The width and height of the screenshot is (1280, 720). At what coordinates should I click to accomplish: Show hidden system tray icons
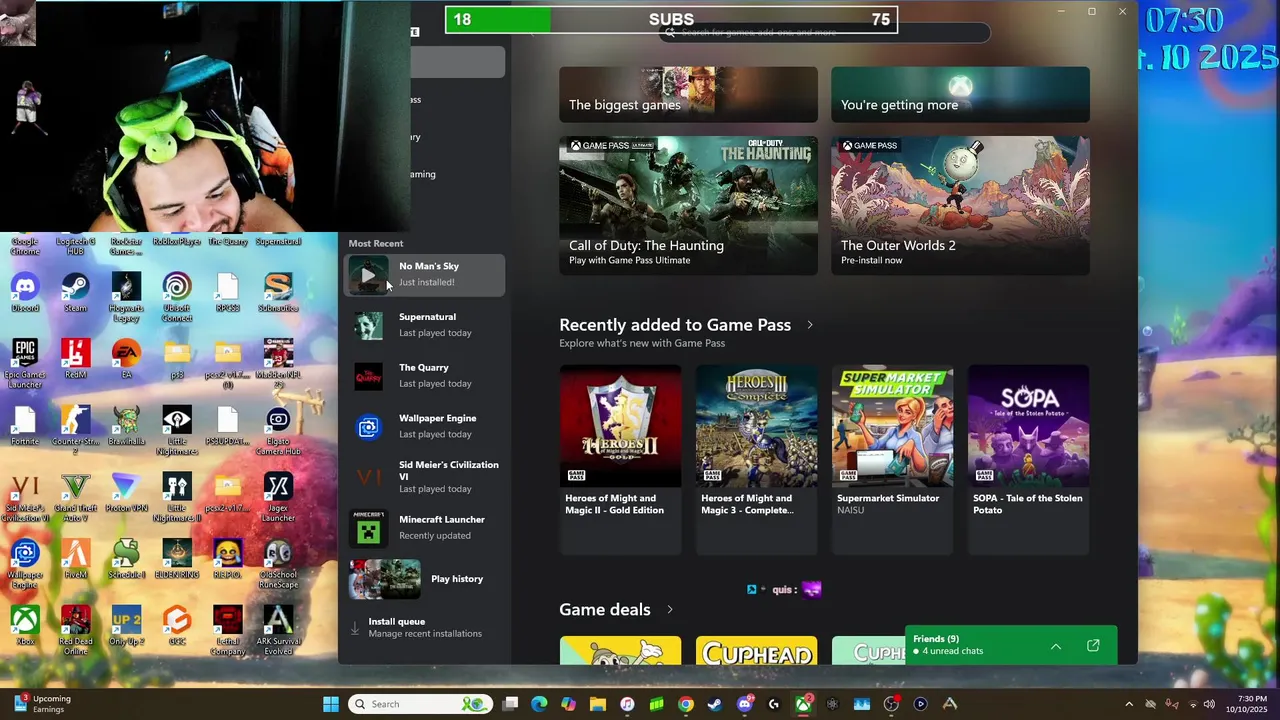pyautogui.click(x=1129, y=704)
